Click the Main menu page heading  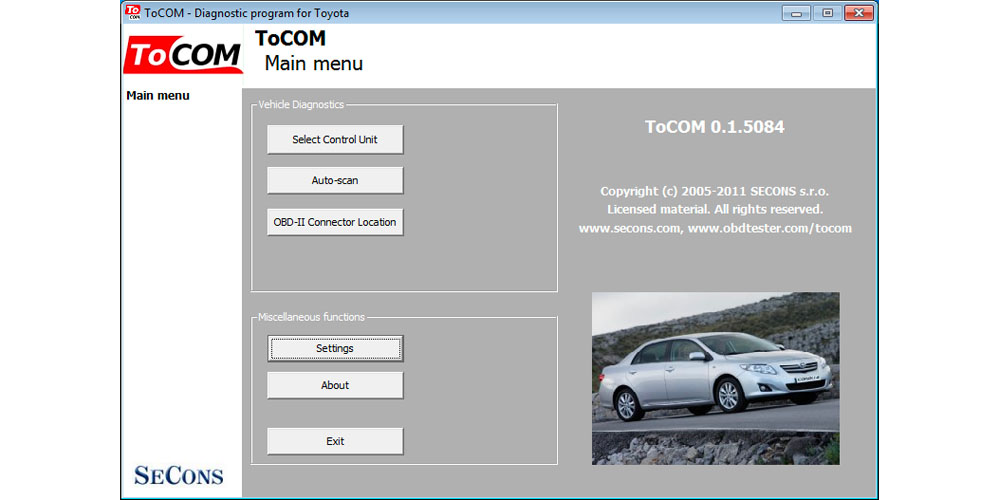point(314,64)
